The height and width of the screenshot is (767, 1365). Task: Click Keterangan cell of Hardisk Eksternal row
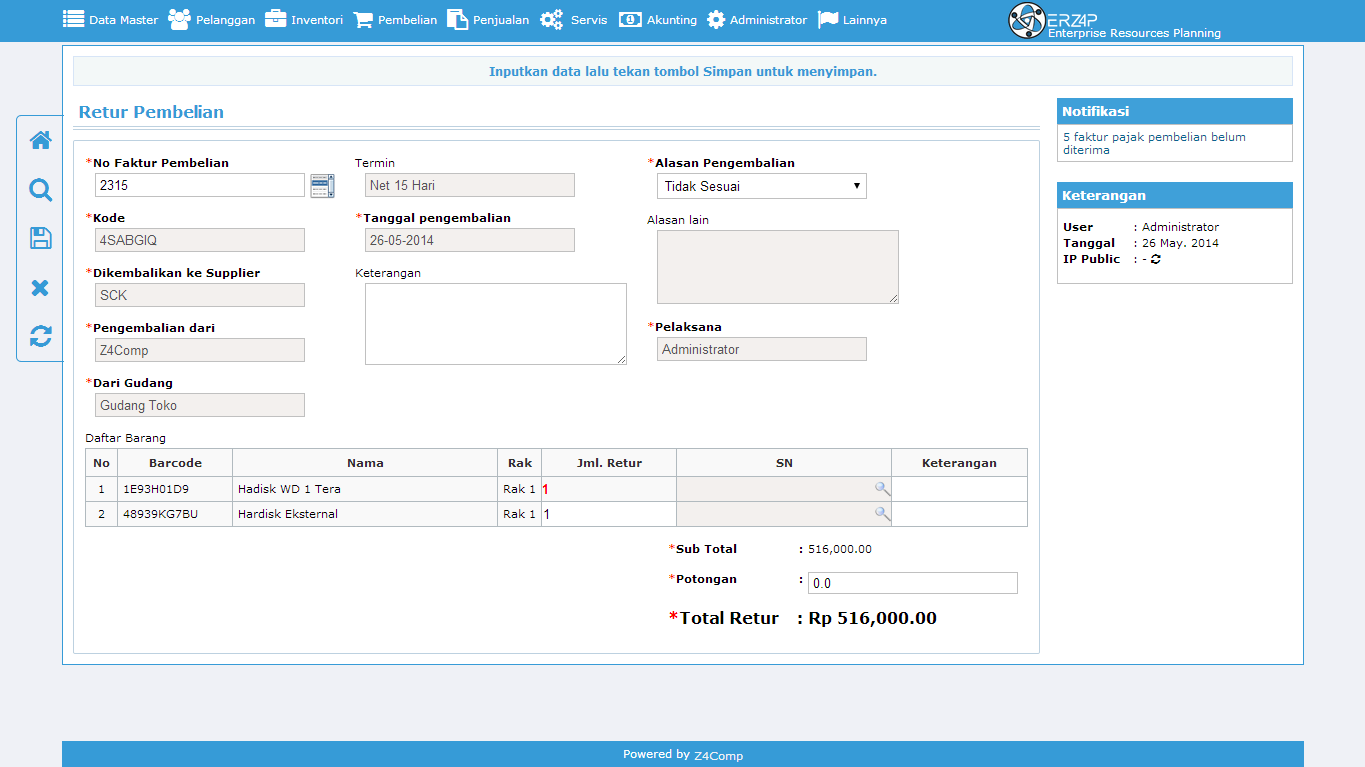(x=959, y=514)
